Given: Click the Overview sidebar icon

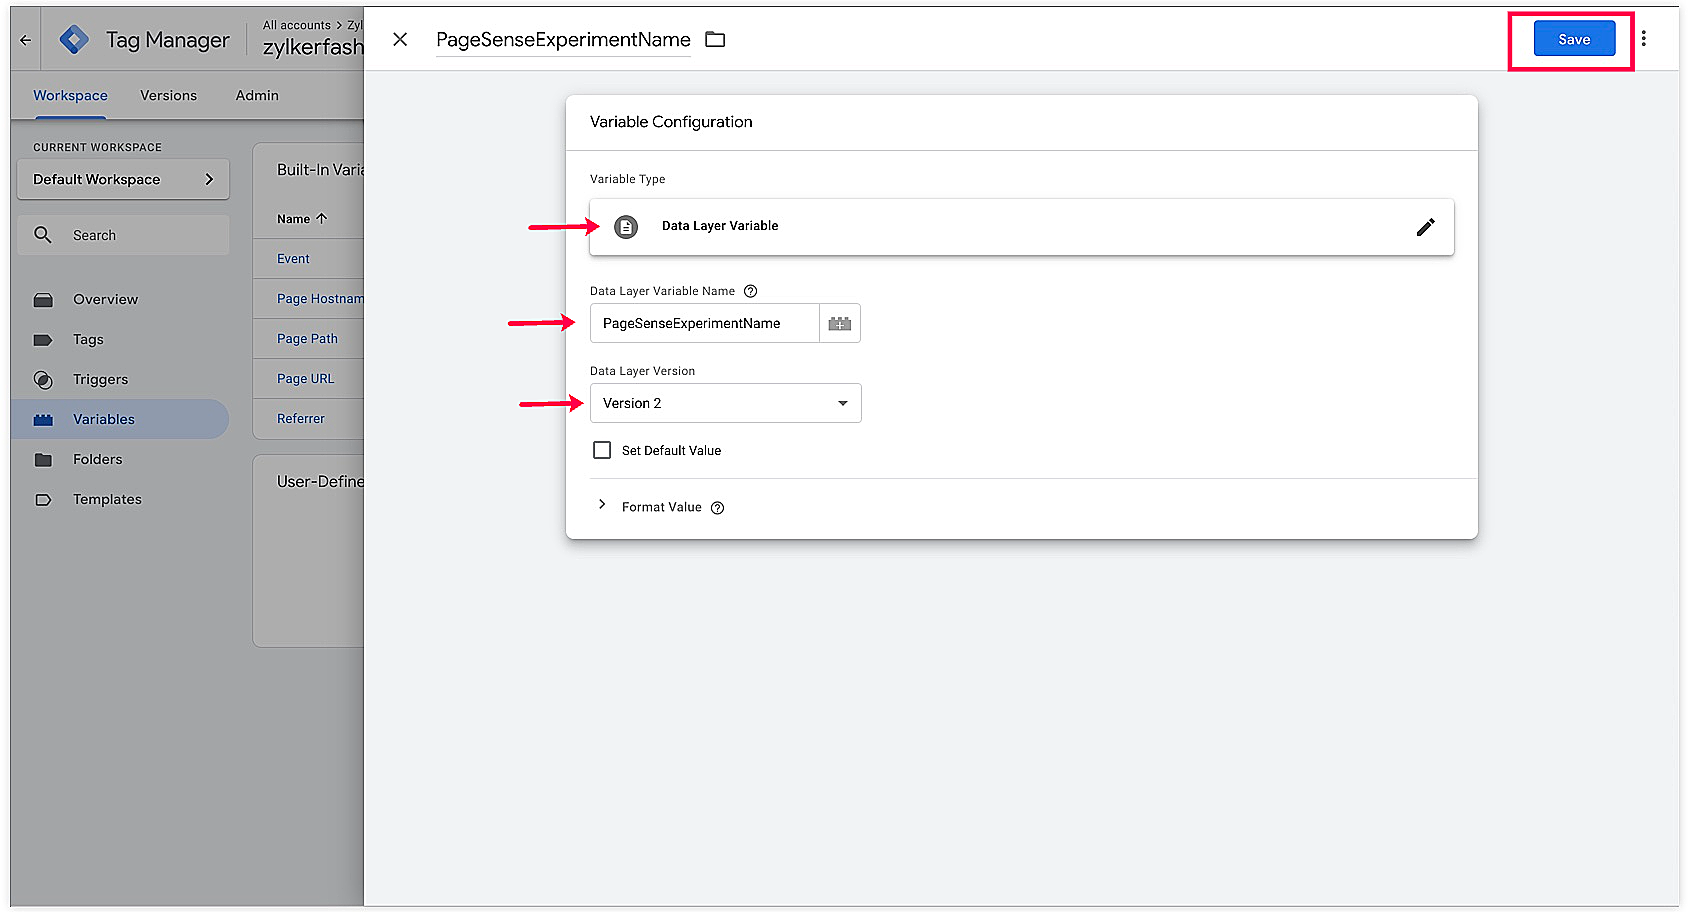Looking at the screenshot, I should pos(43,300).
